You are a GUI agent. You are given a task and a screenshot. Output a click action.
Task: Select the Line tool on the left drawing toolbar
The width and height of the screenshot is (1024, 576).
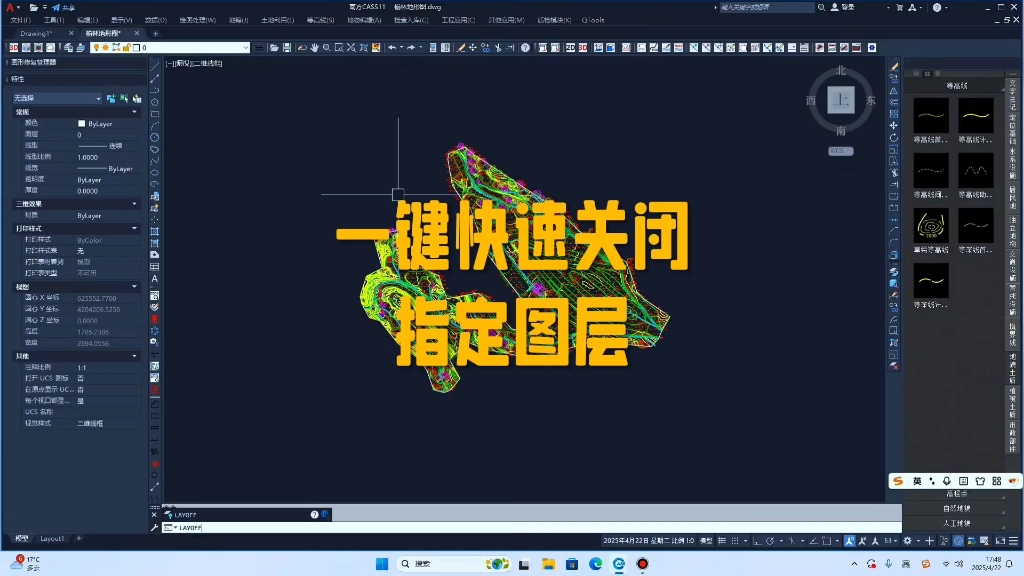[x=153, y=67]
